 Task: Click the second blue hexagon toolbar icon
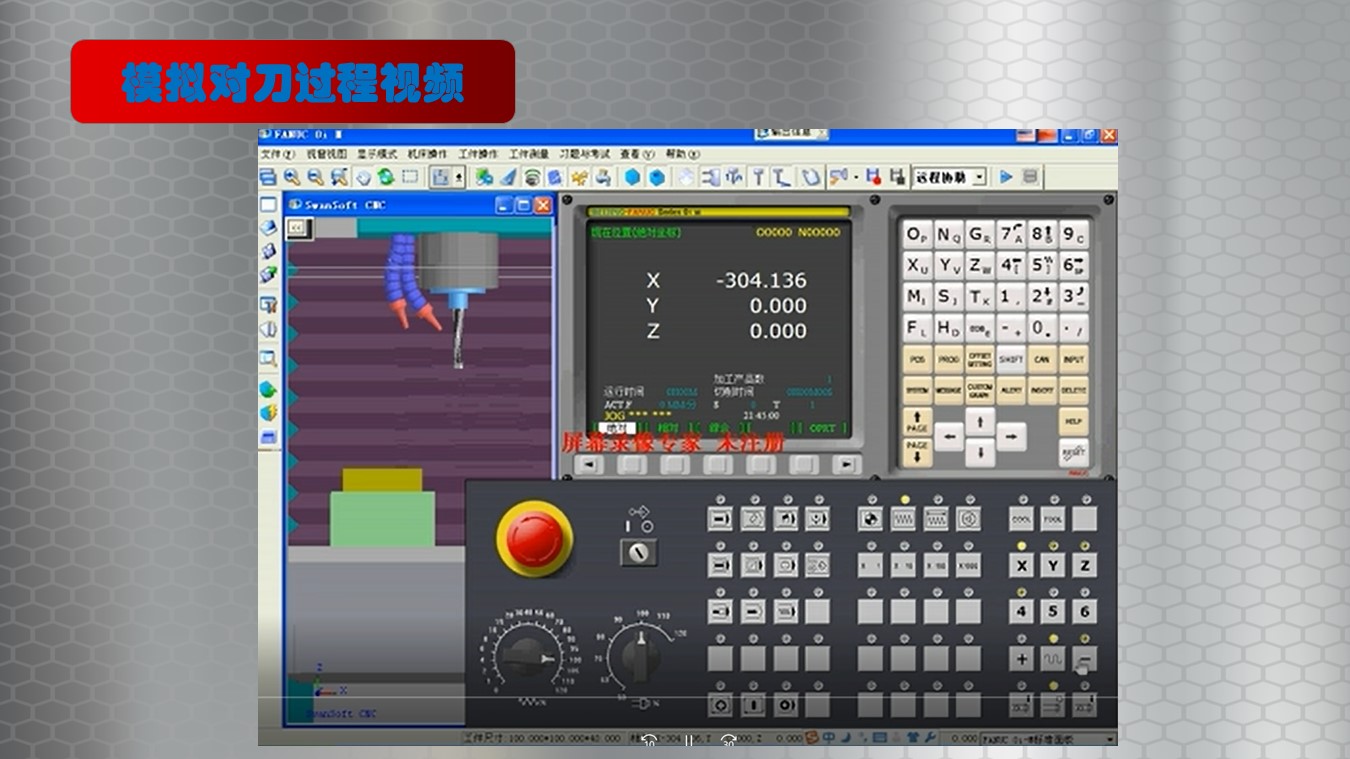click(656, 177)
